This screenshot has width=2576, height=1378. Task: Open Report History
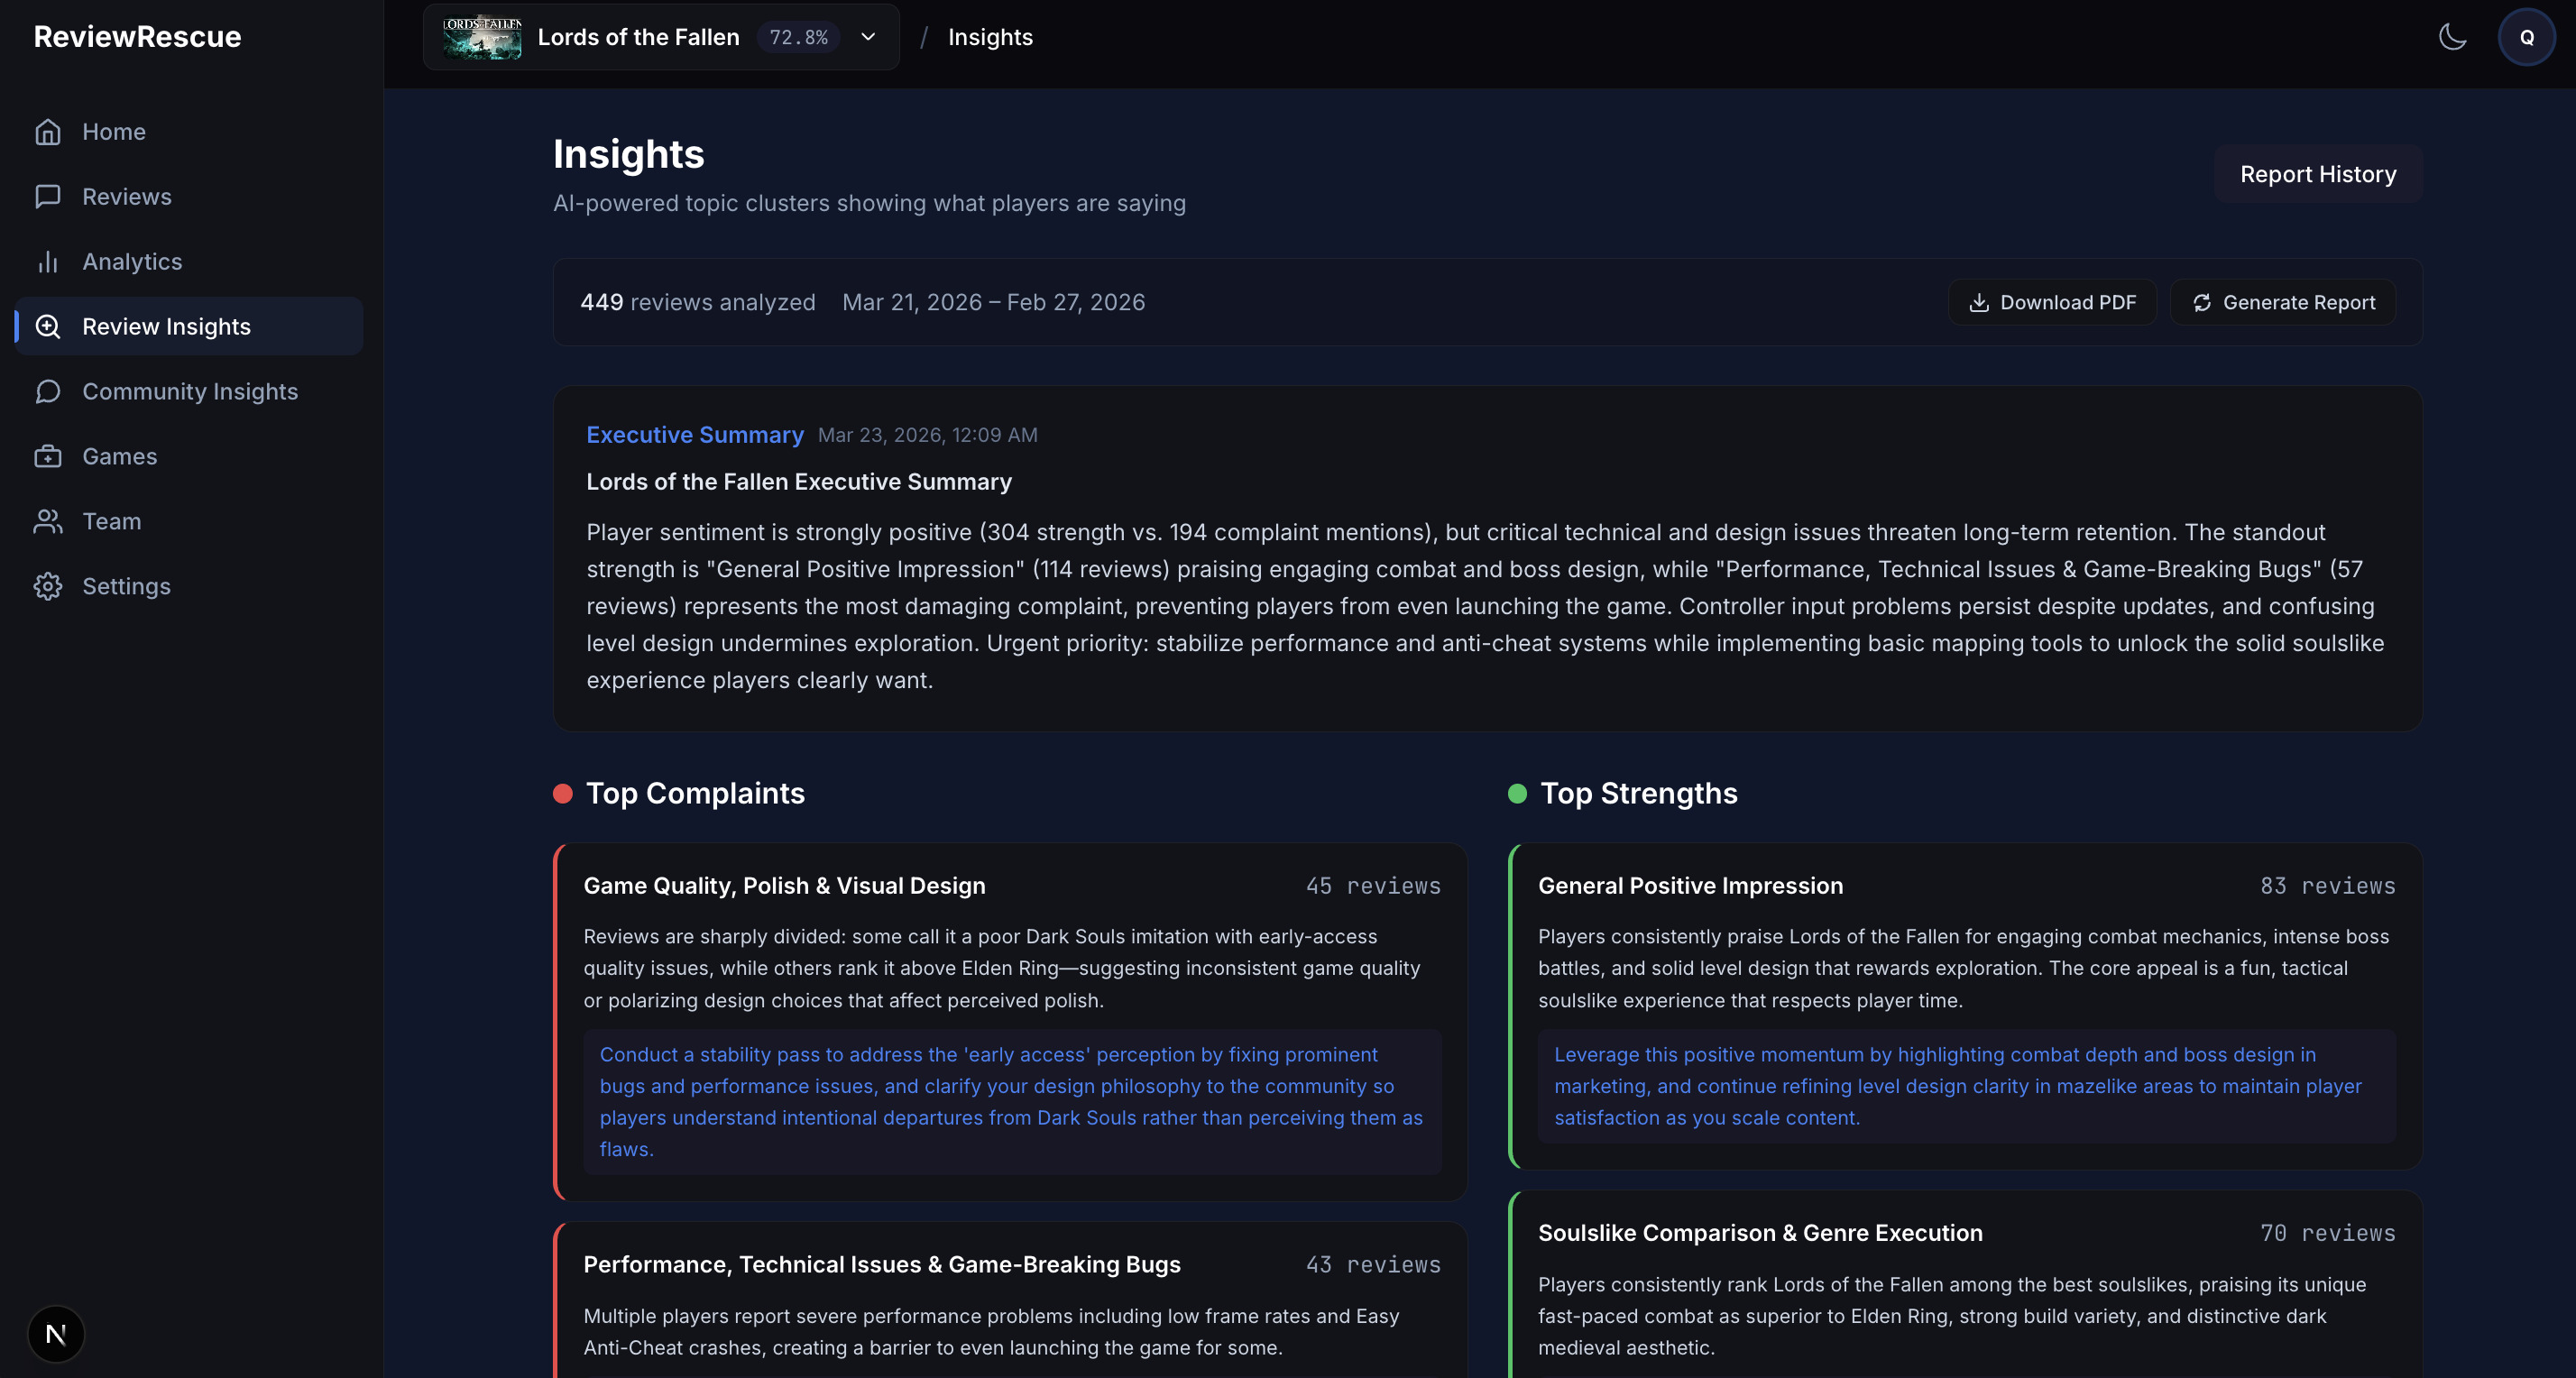[2318, 174]
